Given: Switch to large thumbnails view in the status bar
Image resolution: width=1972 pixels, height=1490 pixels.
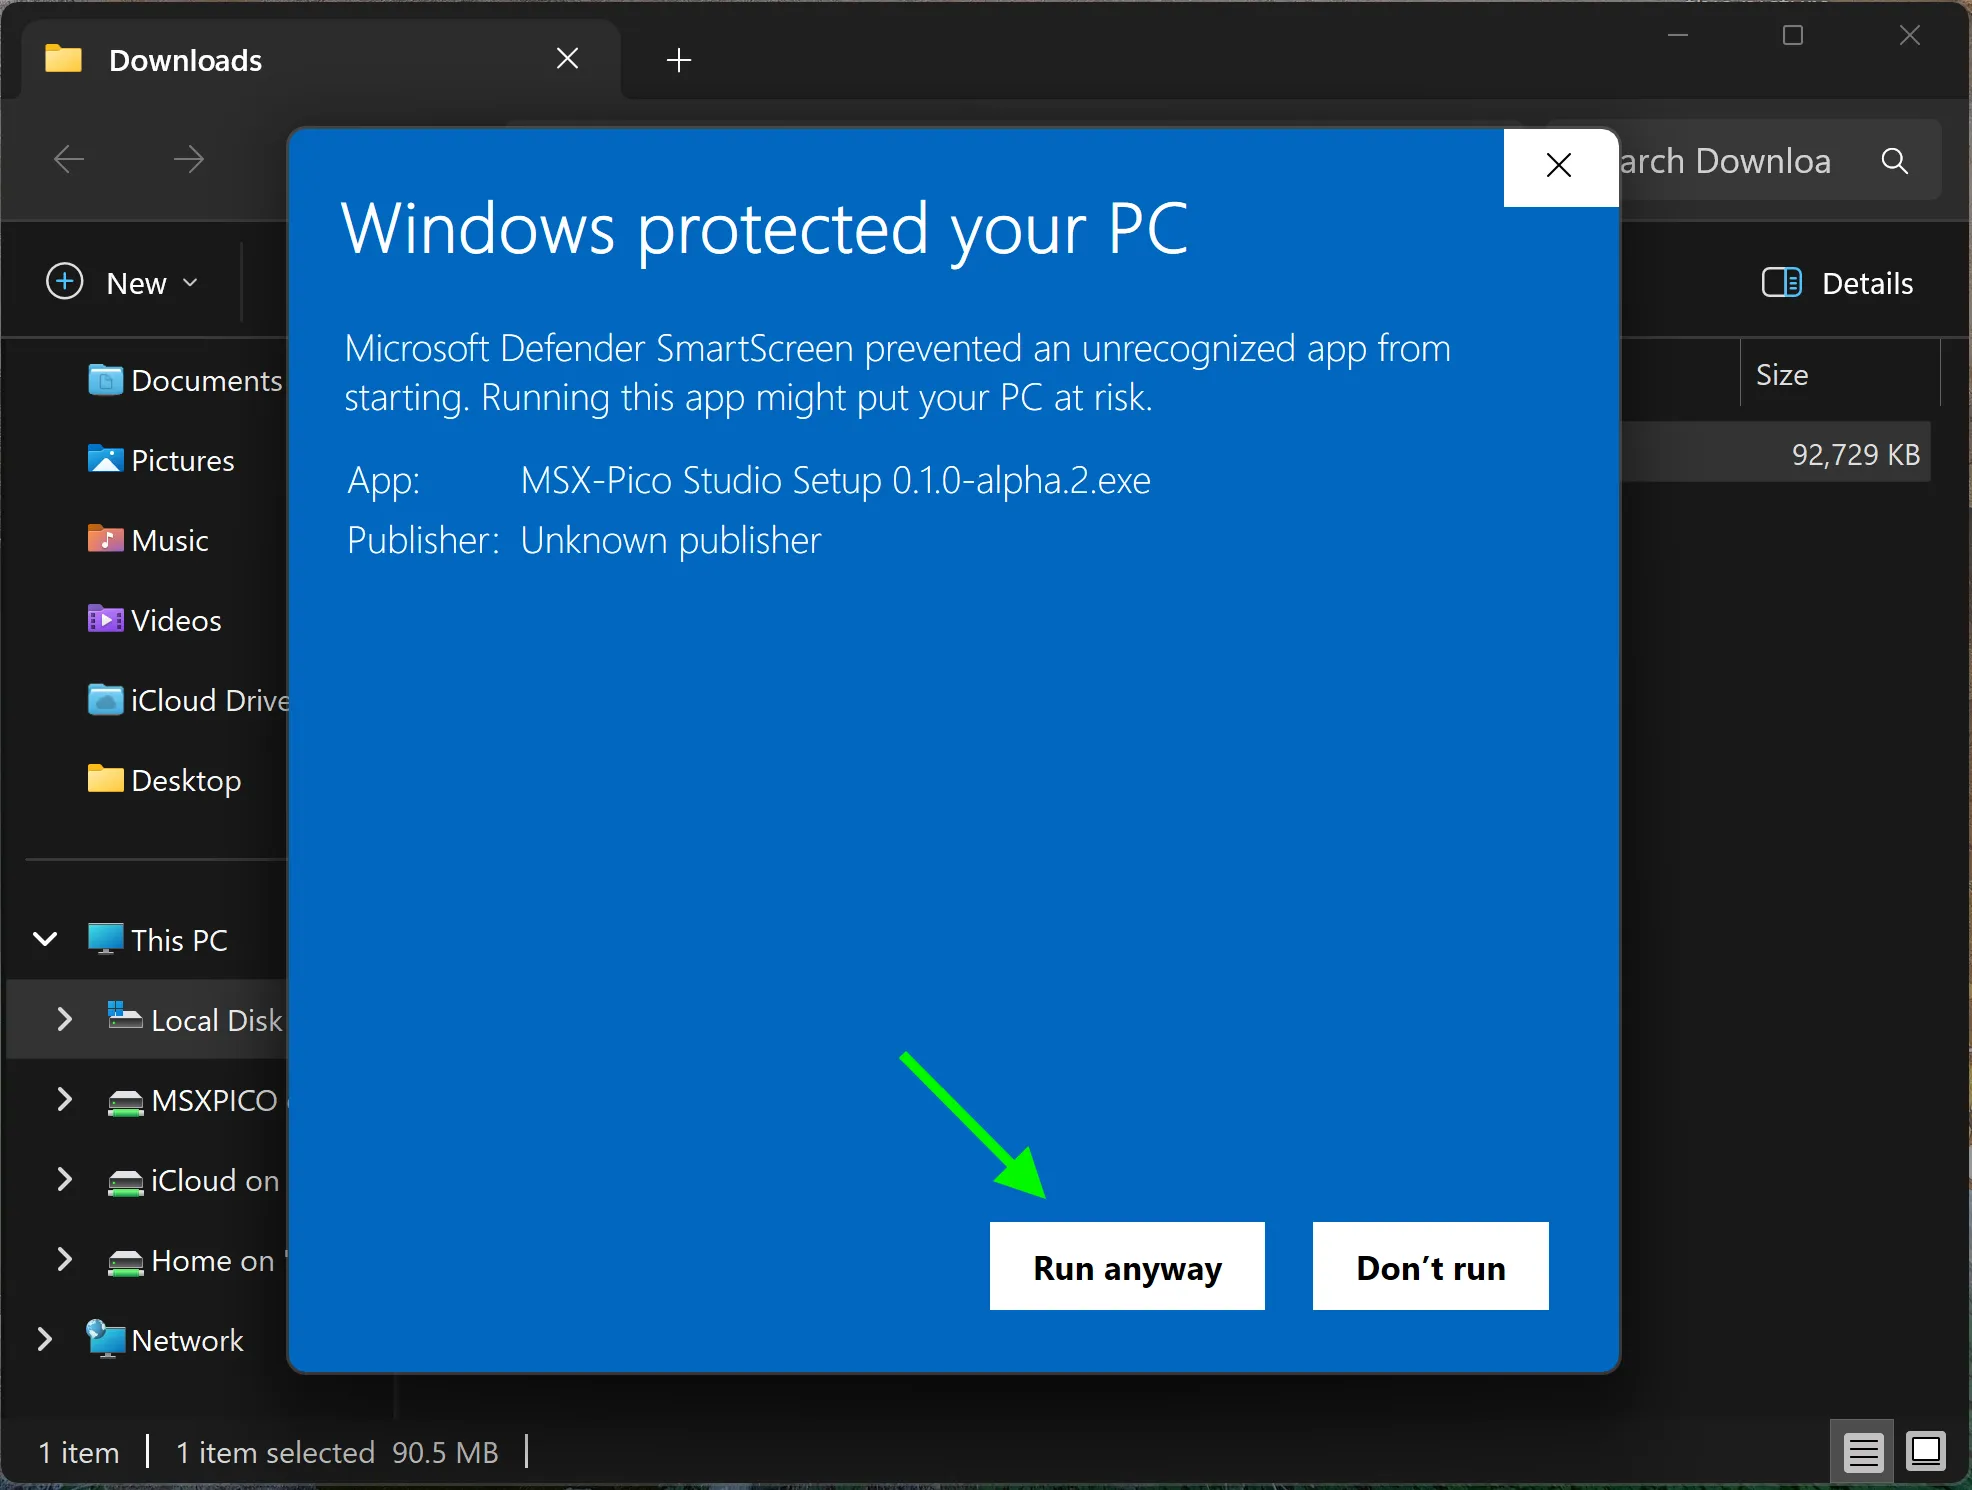Looking at the screenshot, I should coord(1925,1452).
